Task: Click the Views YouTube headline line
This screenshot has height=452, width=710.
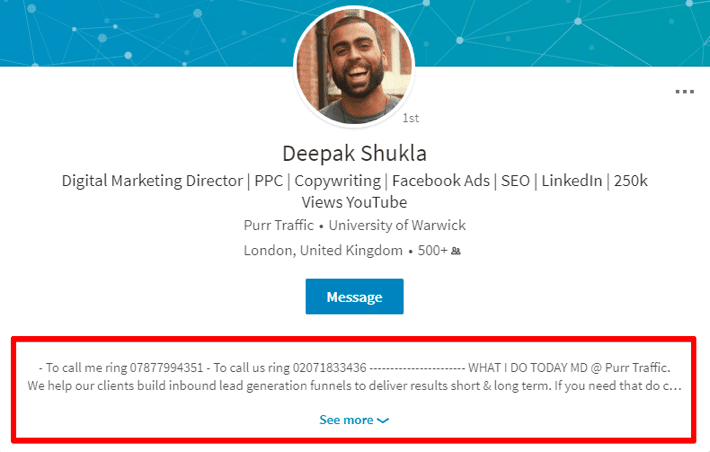Action: coord(354,201)
